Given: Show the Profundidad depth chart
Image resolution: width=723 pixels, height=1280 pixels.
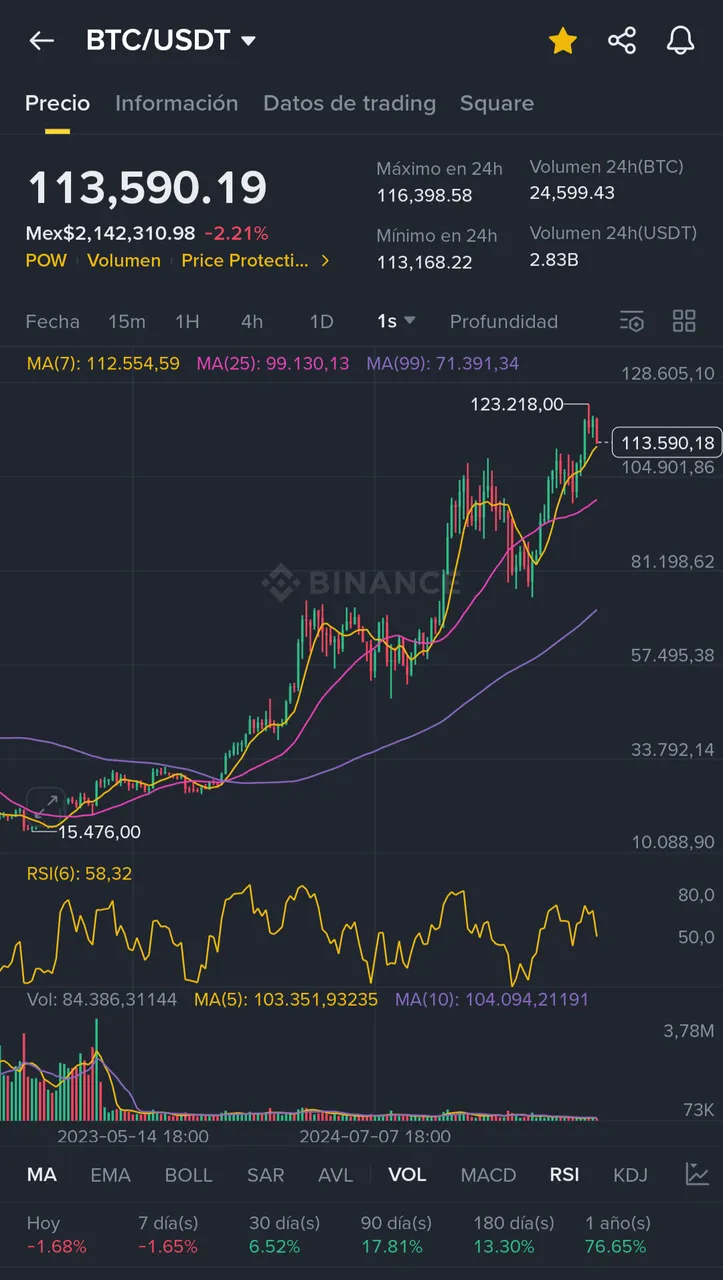Looking at the screenshot, I should 504,321.
